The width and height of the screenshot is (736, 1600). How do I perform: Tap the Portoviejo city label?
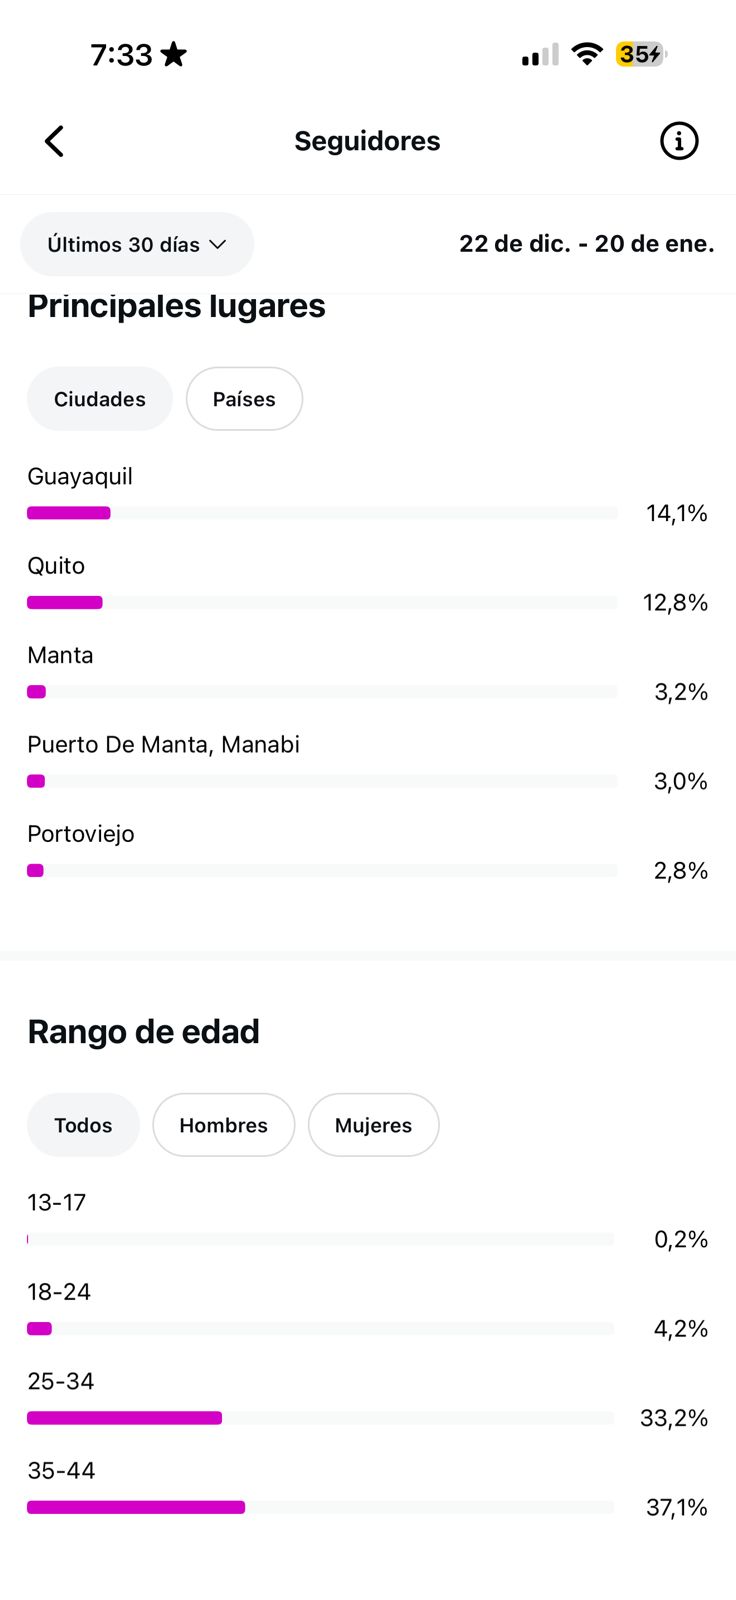[81, 834]
